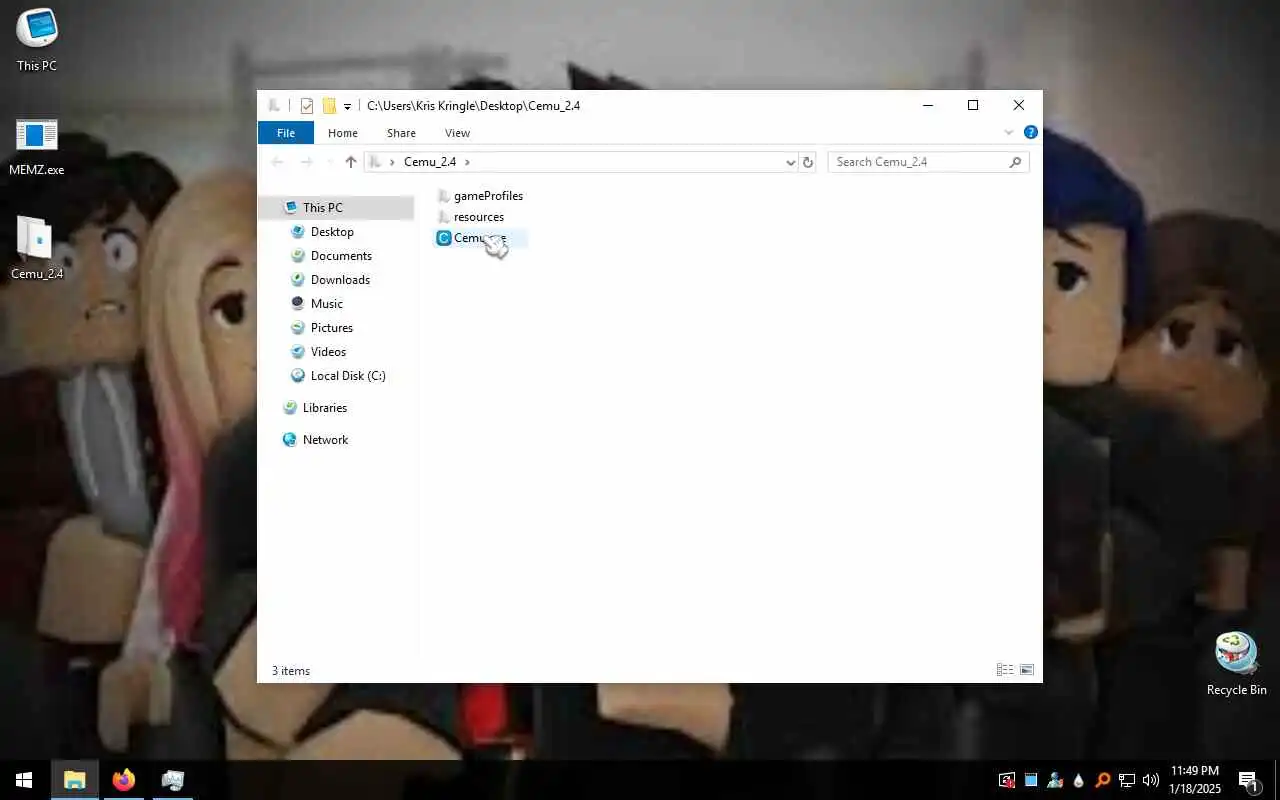
Task: Launch Firefox from the taskbar
Action: [124, 780]
